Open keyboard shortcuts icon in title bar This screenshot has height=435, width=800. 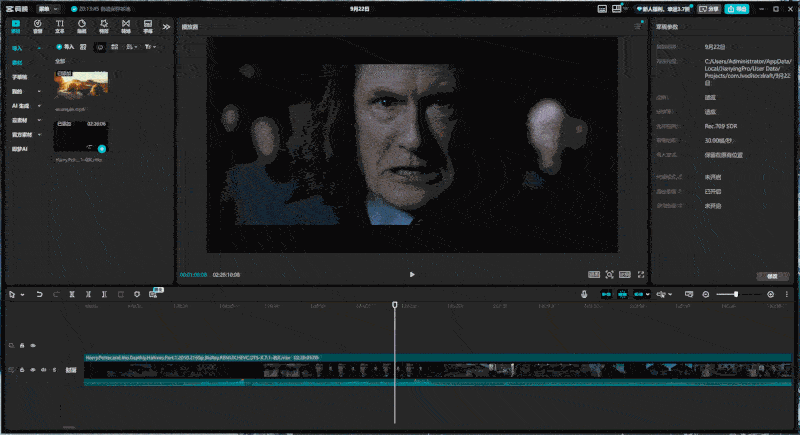(x=602, y=9)
